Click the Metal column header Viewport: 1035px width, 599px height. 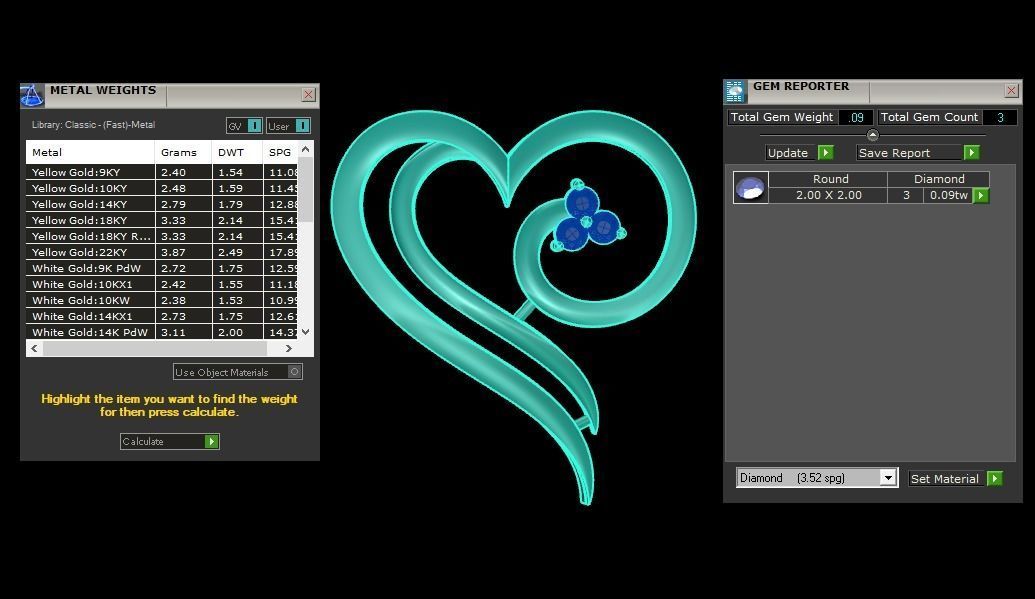(90, 152)
